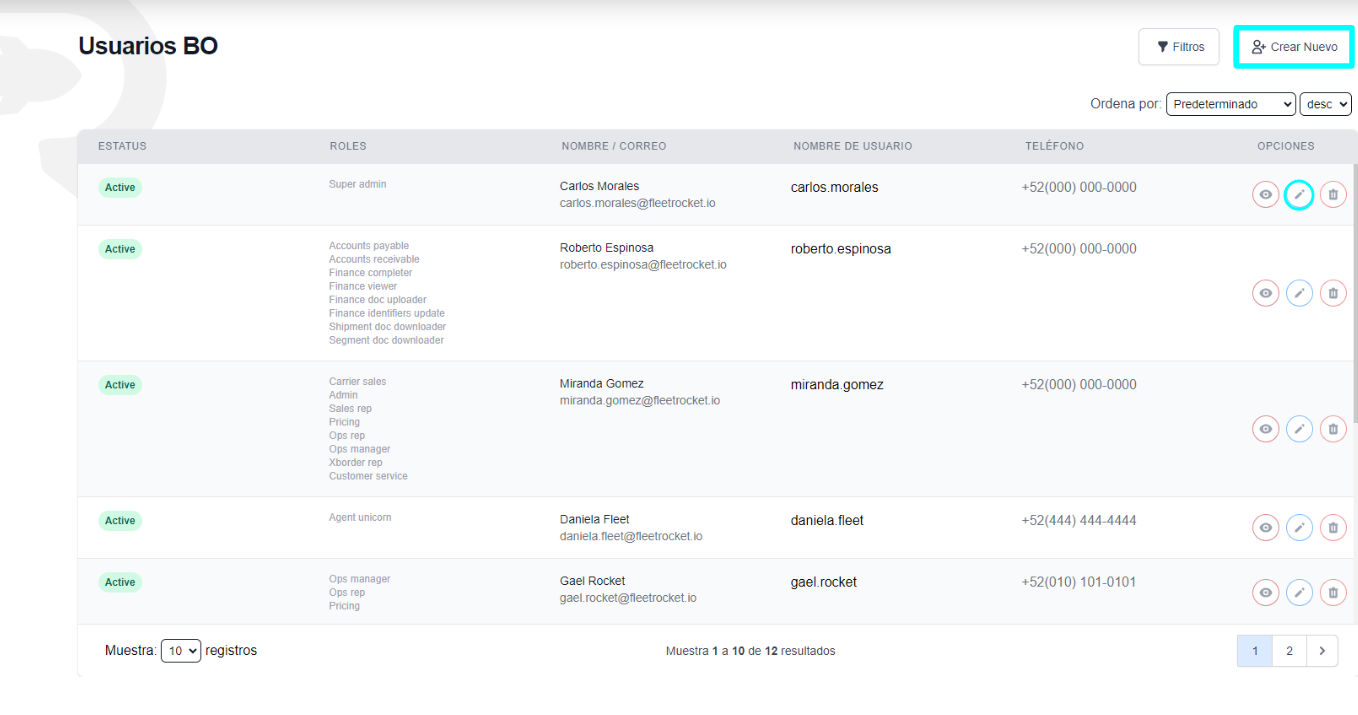Click Crear Nuevo to add a user

pyautogui.click(x=1293, y=46)
